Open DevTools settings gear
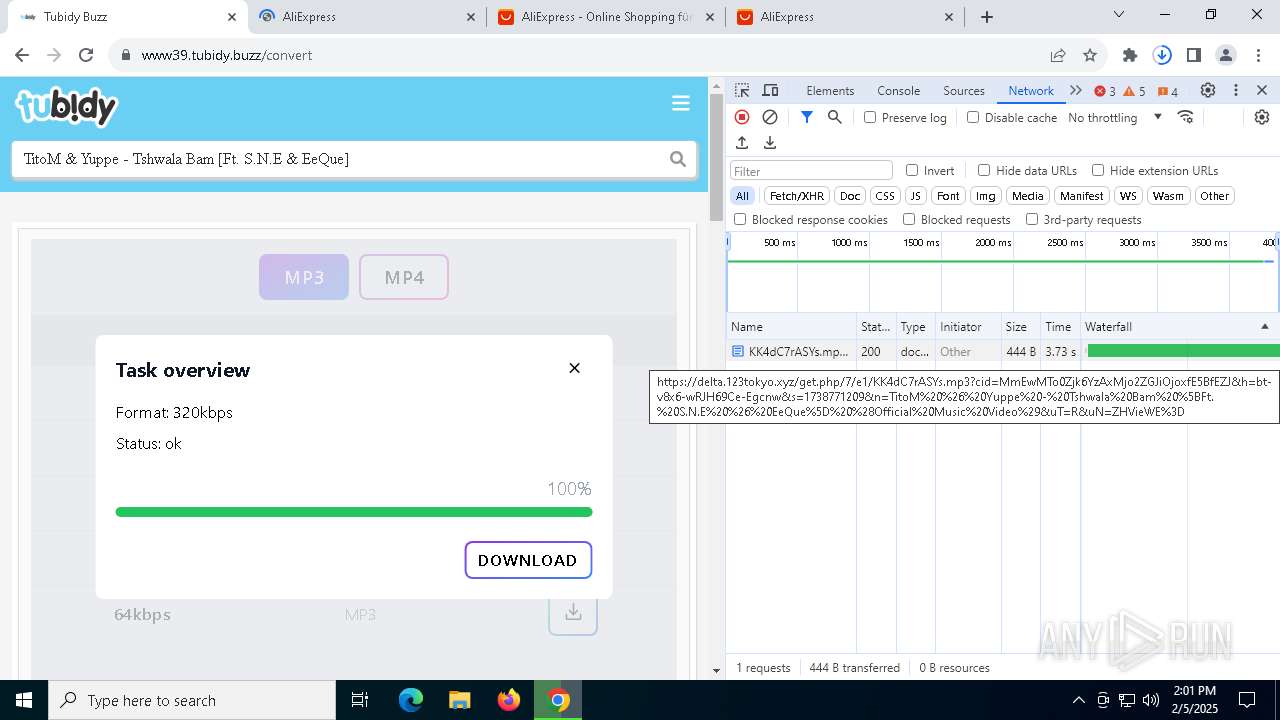 [x=1208, y=90]
